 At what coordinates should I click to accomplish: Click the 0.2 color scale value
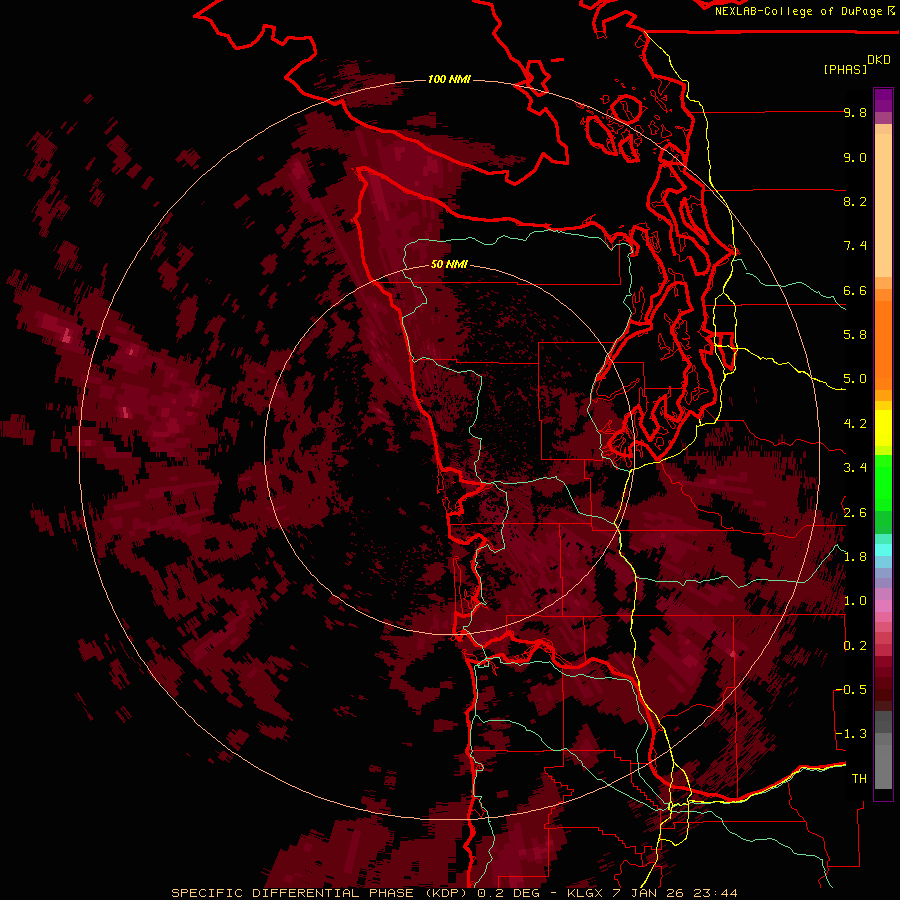(855, 646)
